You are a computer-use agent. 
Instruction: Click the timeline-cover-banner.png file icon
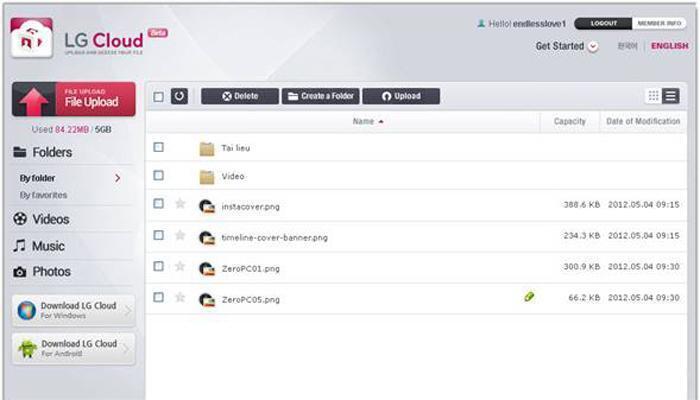pyautogui.click(x=207, y=238)
